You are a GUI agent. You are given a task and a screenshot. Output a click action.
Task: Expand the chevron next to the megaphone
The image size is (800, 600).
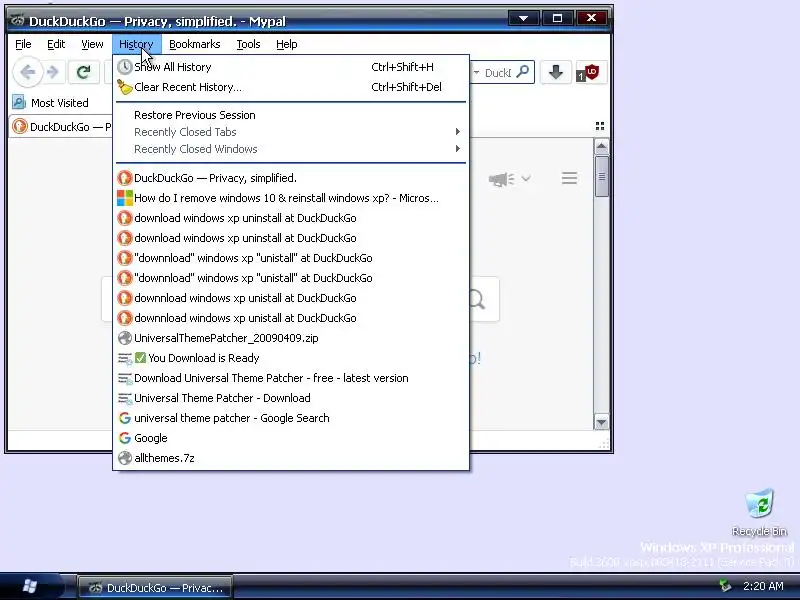click(x=526, y=179)
